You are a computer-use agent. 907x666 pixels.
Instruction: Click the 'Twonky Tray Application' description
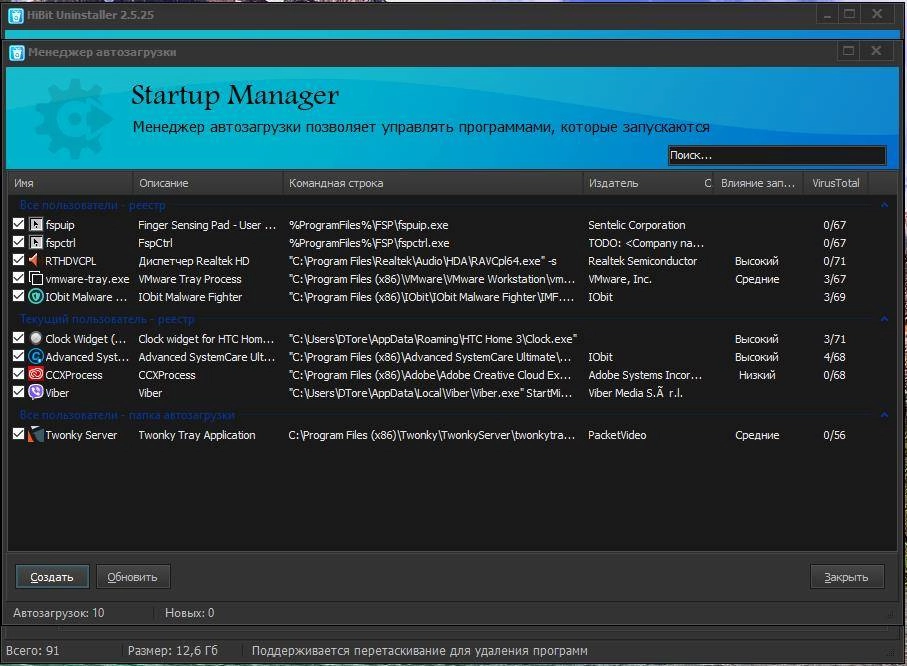coord(197,435)
